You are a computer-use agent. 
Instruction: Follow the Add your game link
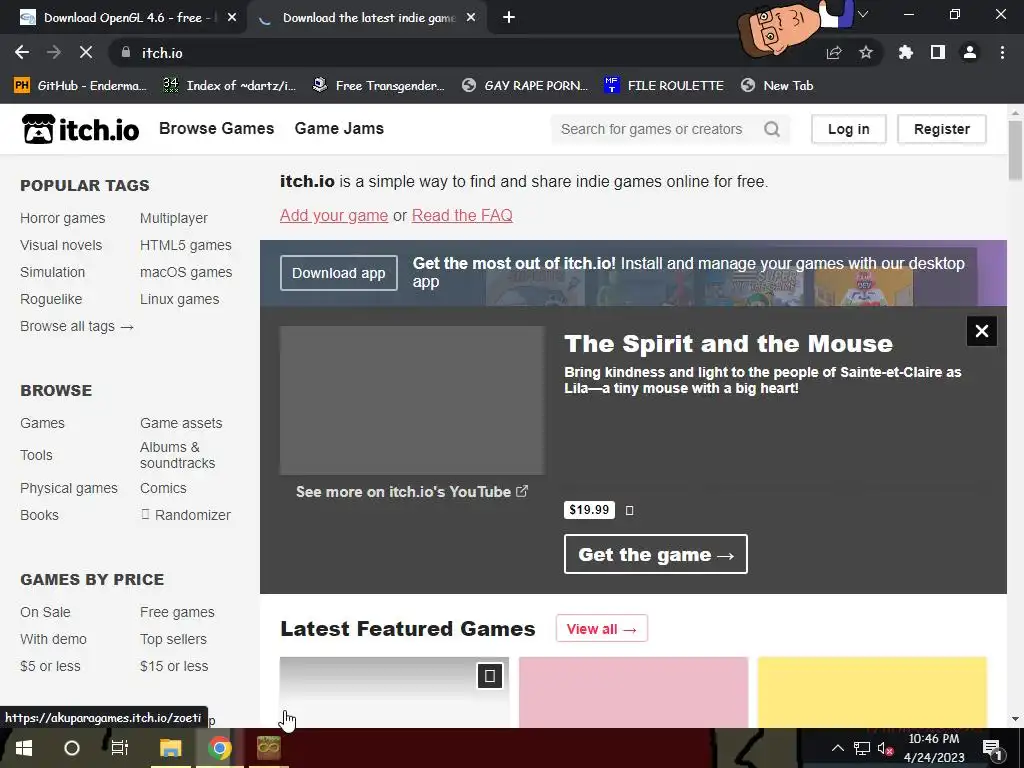pyautogui.click(x=334, y=216)
